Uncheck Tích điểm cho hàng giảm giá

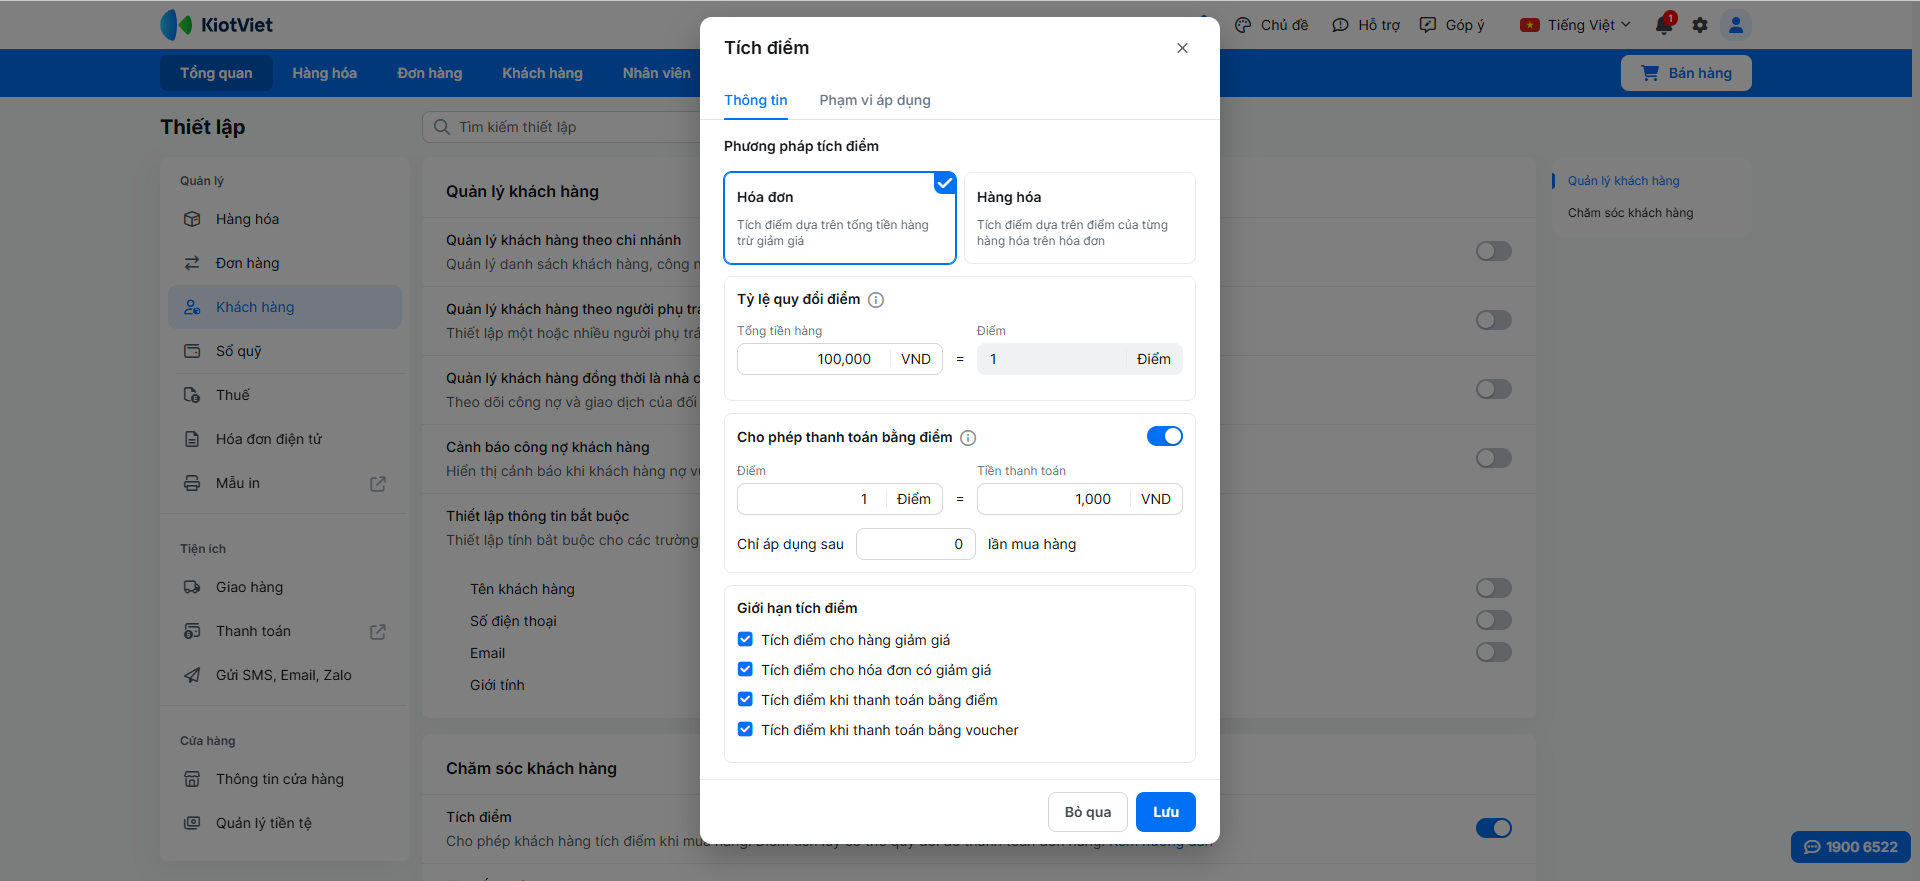click(x=745, y=640)
